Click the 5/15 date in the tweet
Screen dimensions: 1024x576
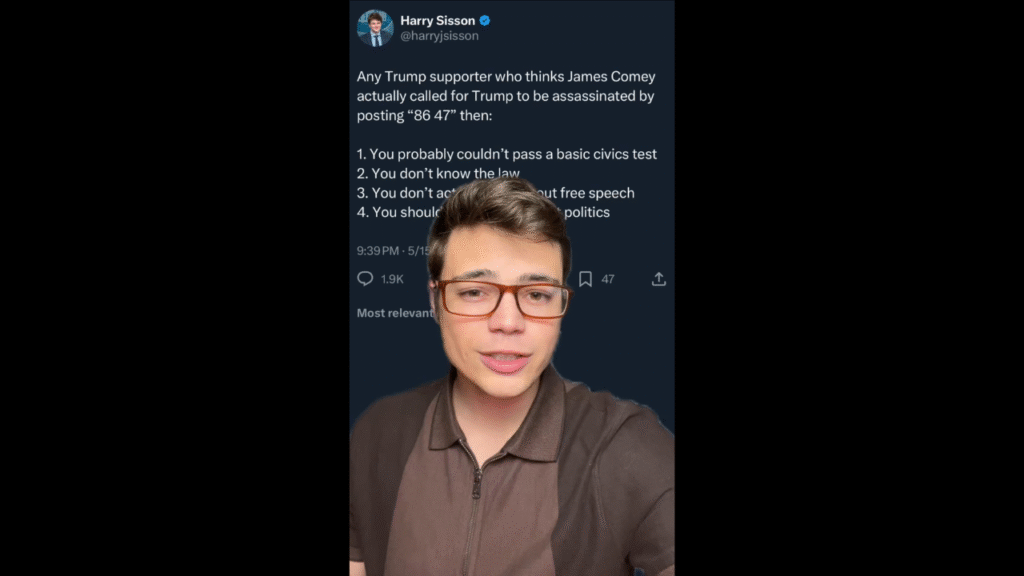click(x=419, y=251)
